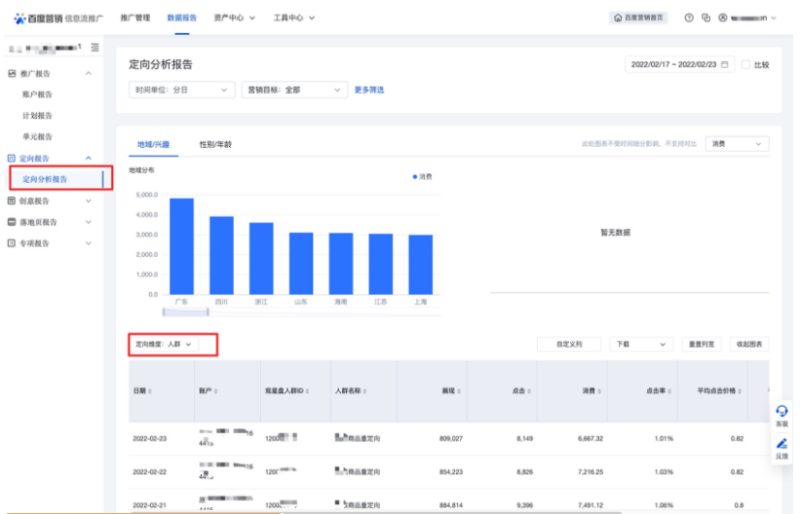Click the Baidu Marketing paw logo
Screen dimensions: 800x514
[20, 18]
